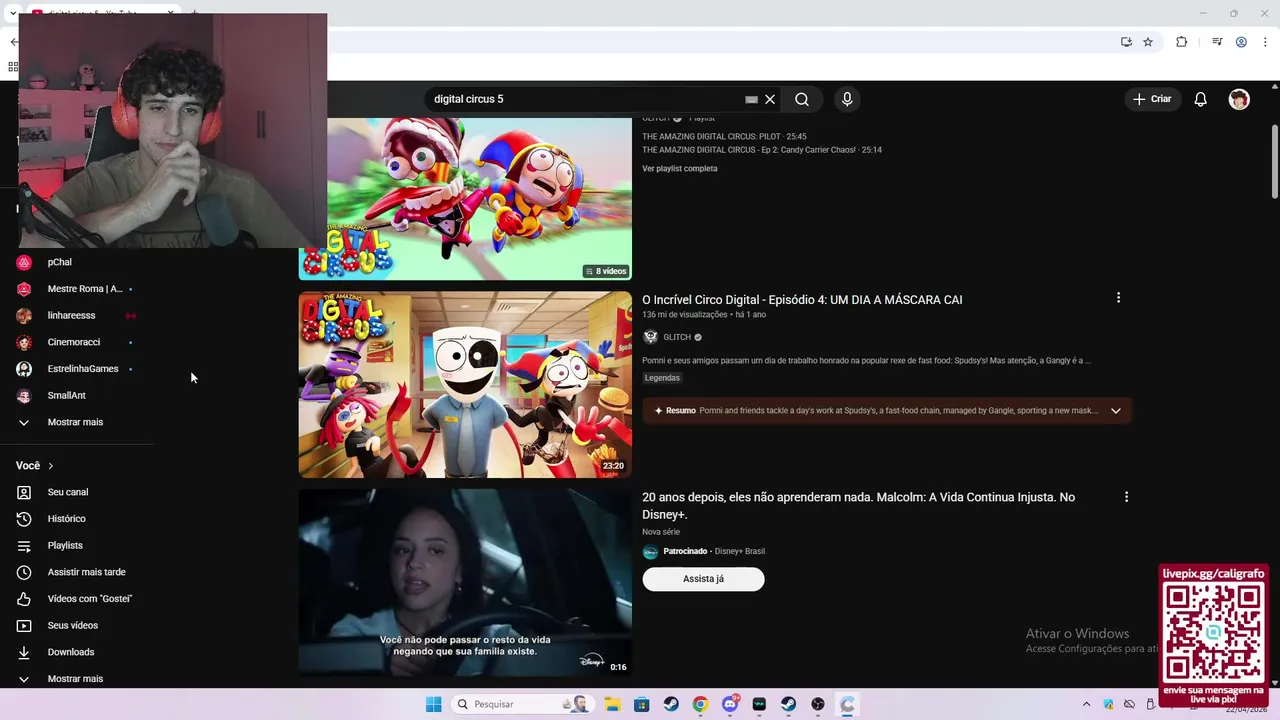This screenshot has height=720, width=1280.
Task: Open Microsoft Store from the taskbar
Action: pos(641,704)
